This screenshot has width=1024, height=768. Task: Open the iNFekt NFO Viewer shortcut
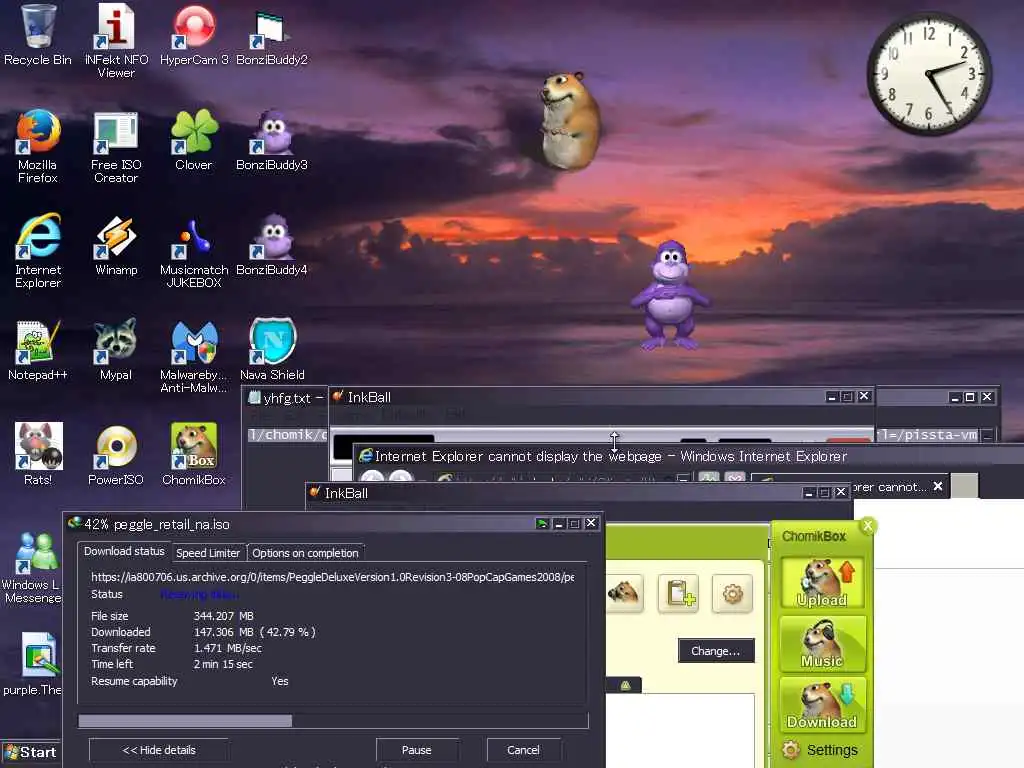(116, 40)
